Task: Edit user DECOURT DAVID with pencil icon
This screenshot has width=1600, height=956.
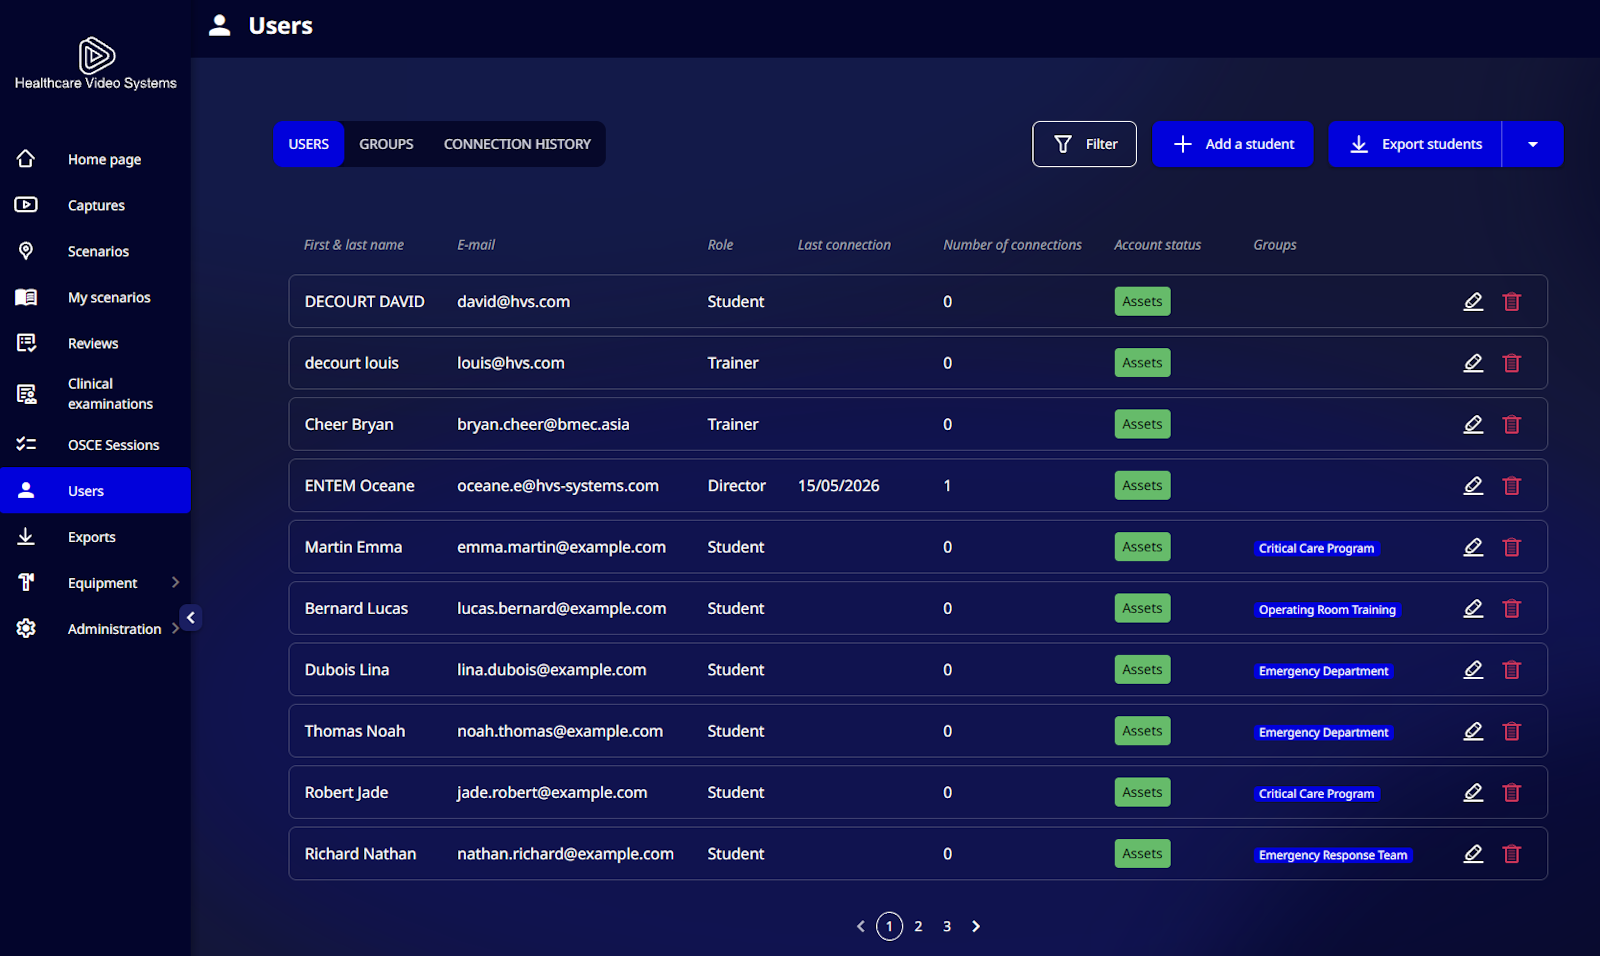Action: (x=1473, y=301)
